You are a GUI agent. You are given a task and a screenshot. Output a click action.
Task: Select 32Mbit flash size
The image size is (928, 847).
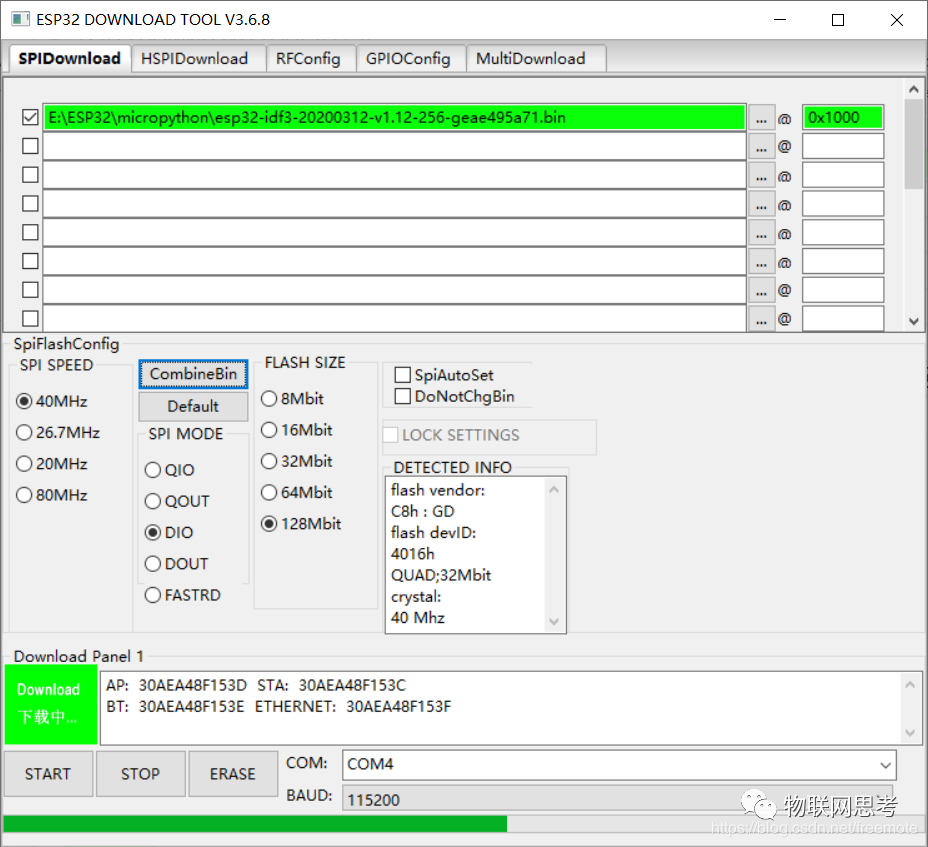pyautogui.click(x=297, y=461)
